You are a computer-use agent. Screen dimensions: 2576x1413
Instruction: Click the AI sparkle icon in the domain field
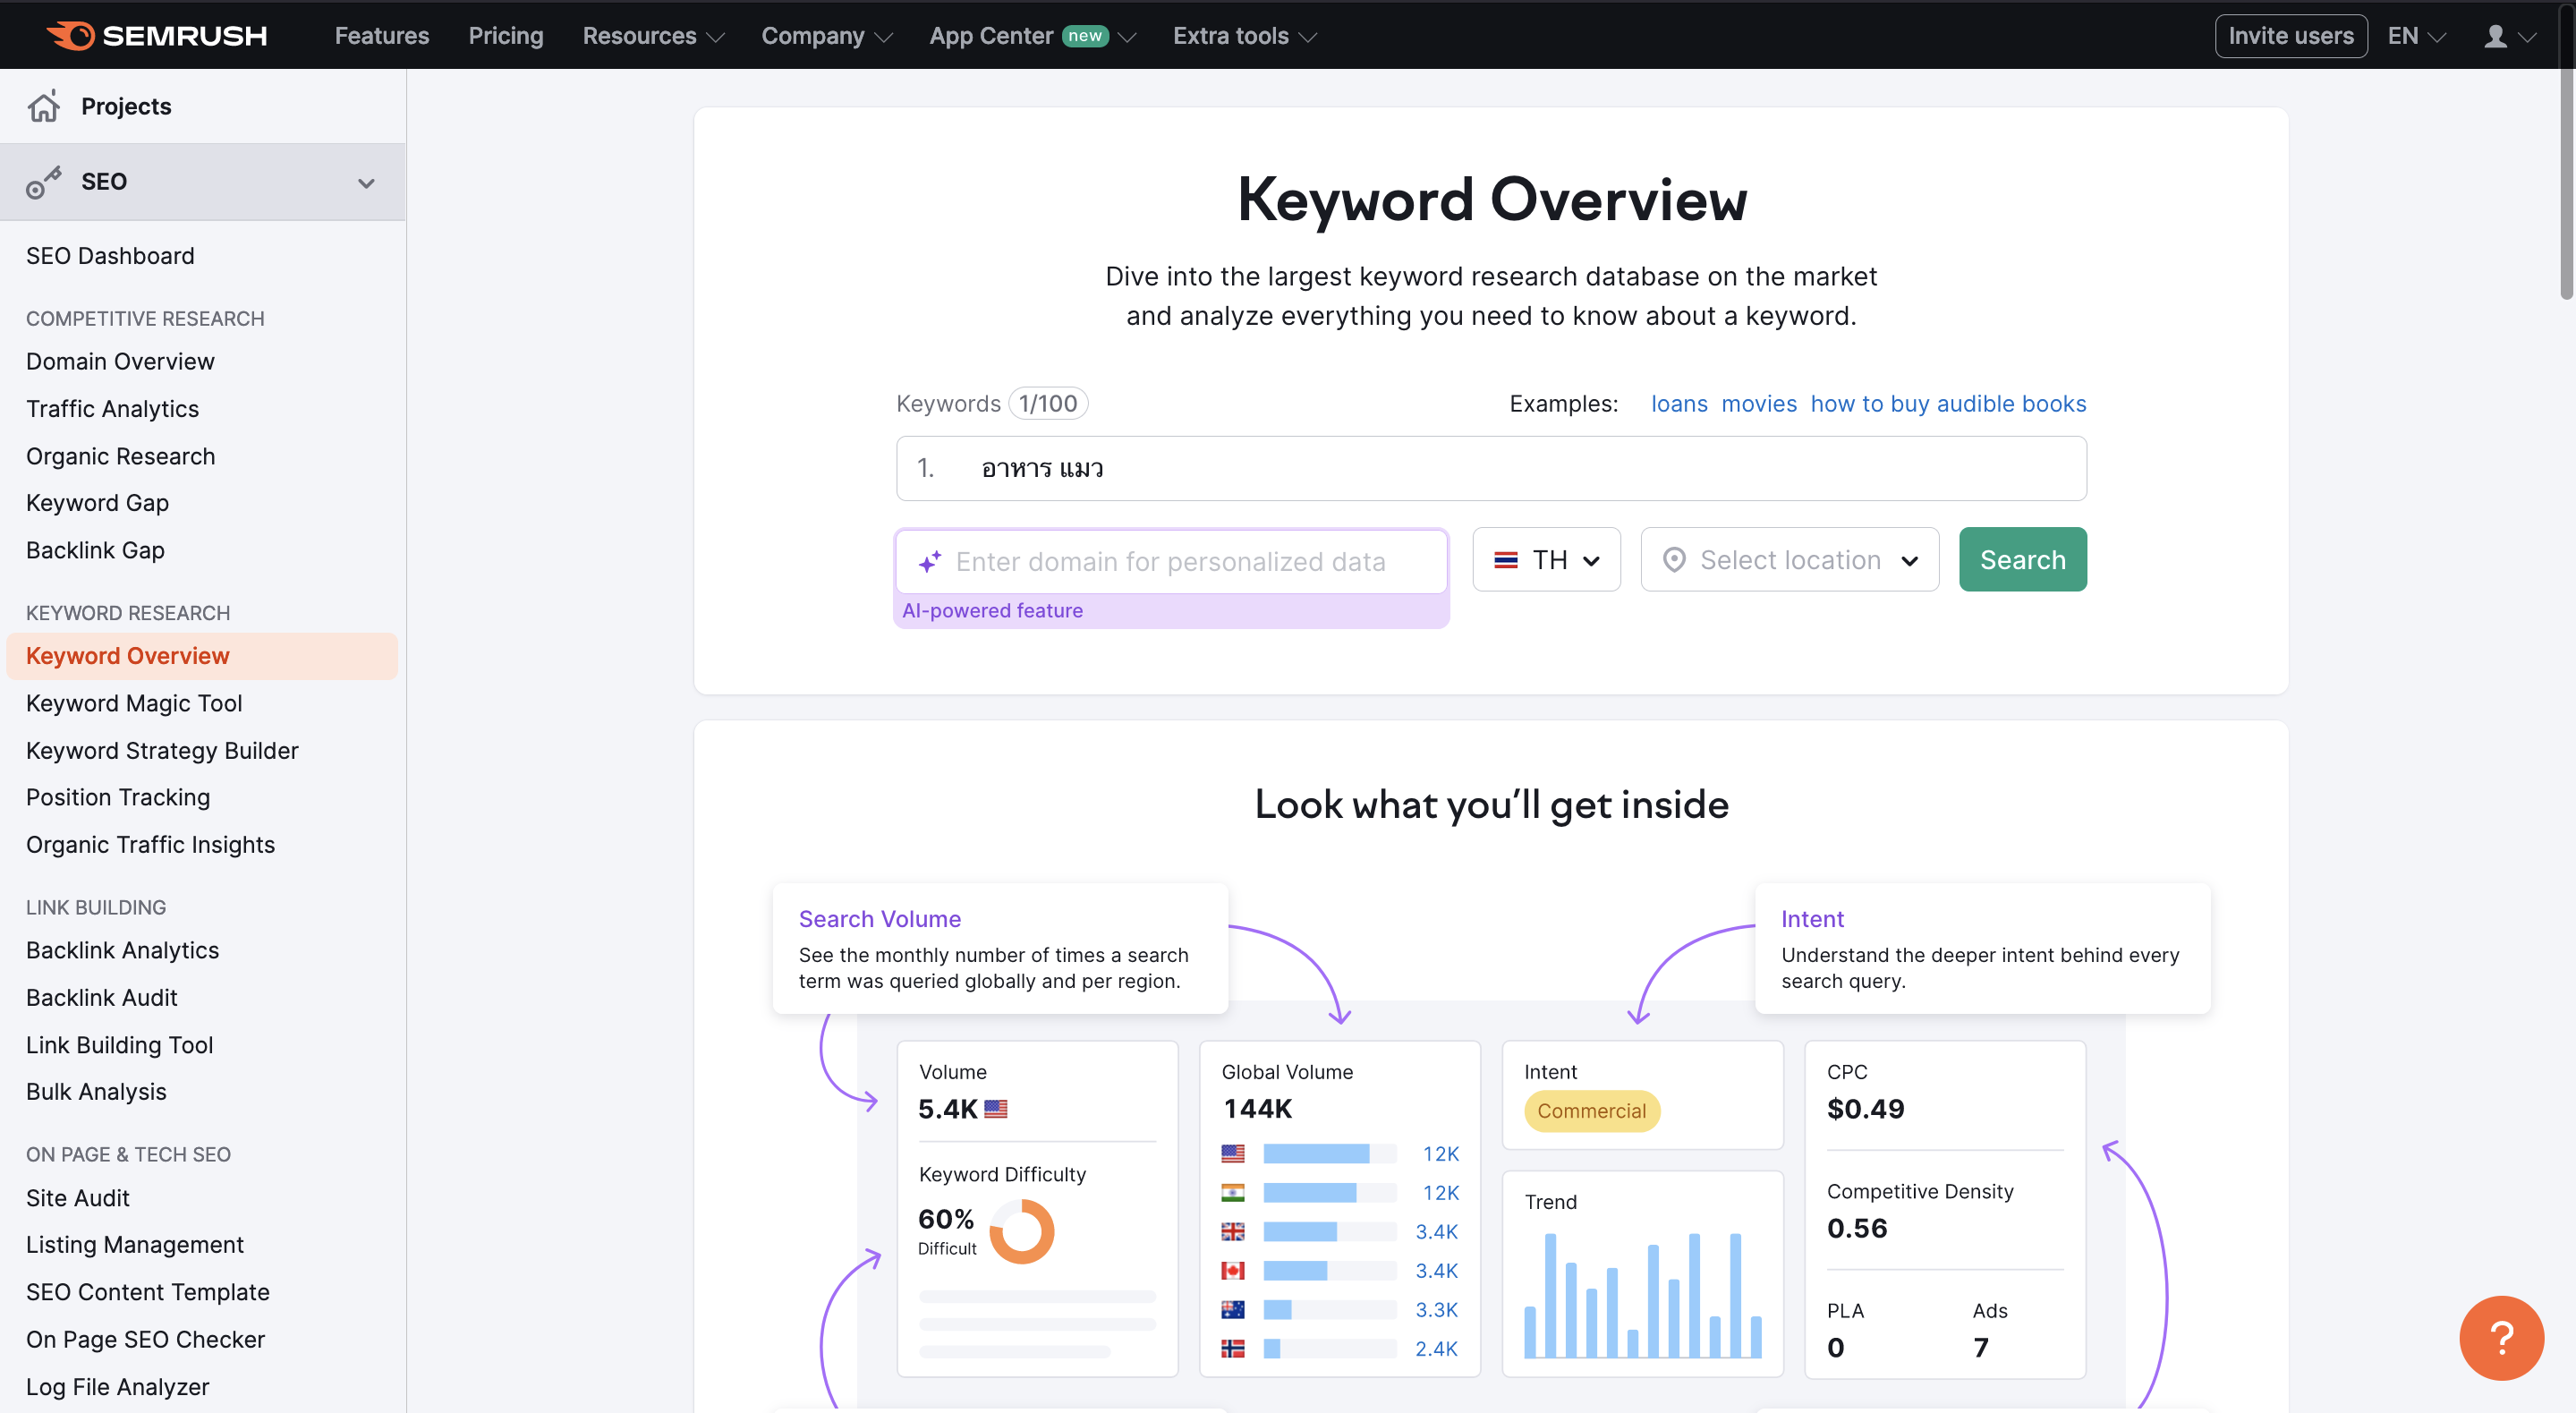(x=929, y=561)
